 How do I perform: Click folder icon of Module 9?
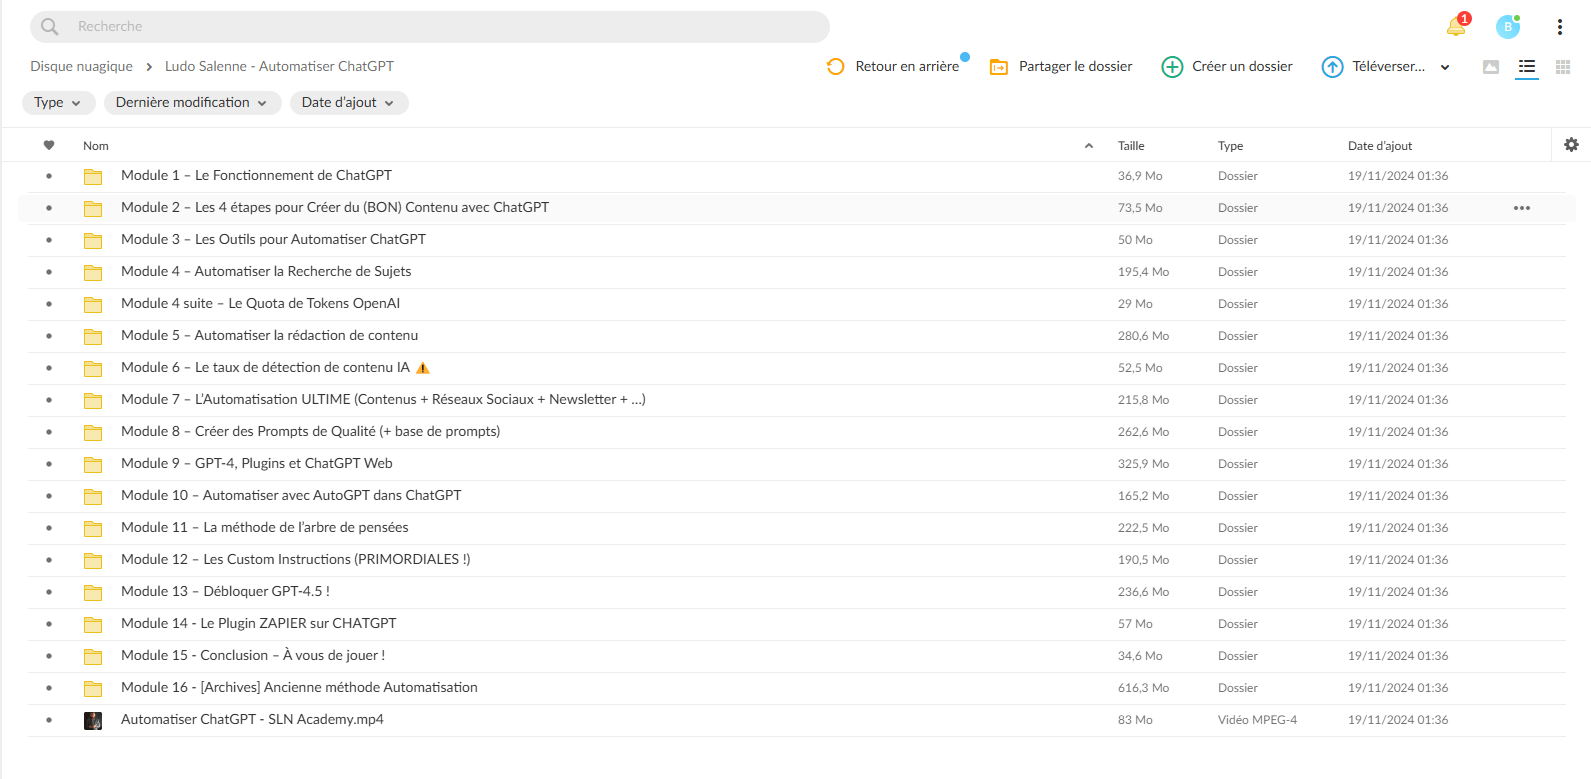pyautogui.click(x=93, y=465)
